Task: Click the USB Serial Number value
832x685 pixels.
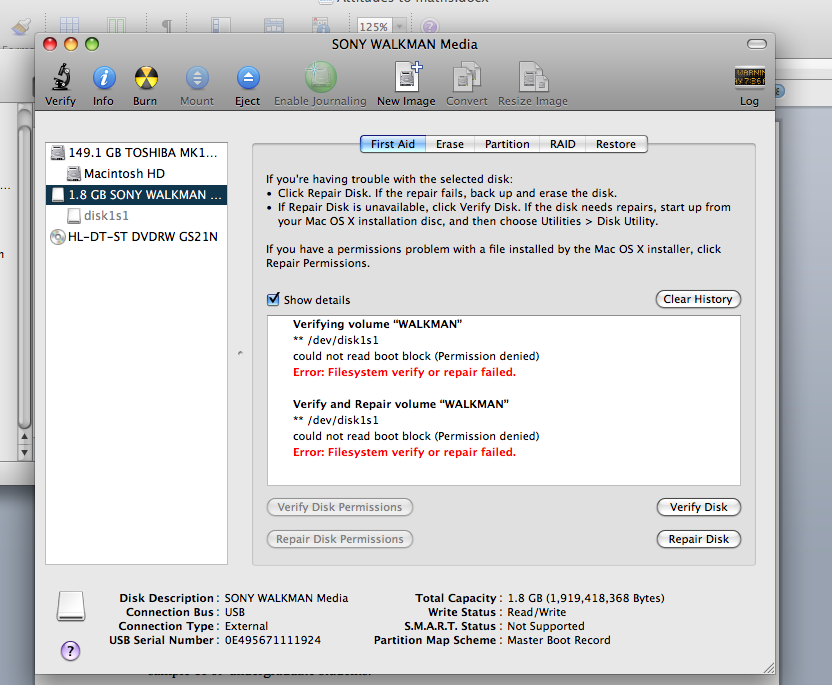Action: pos(273,640)
